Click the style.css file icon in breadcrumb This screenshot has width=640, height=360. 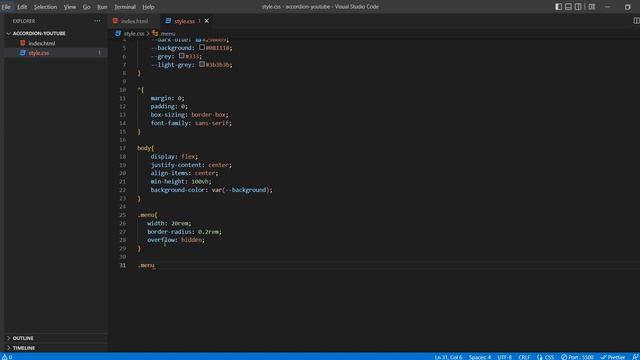[118, 33]
